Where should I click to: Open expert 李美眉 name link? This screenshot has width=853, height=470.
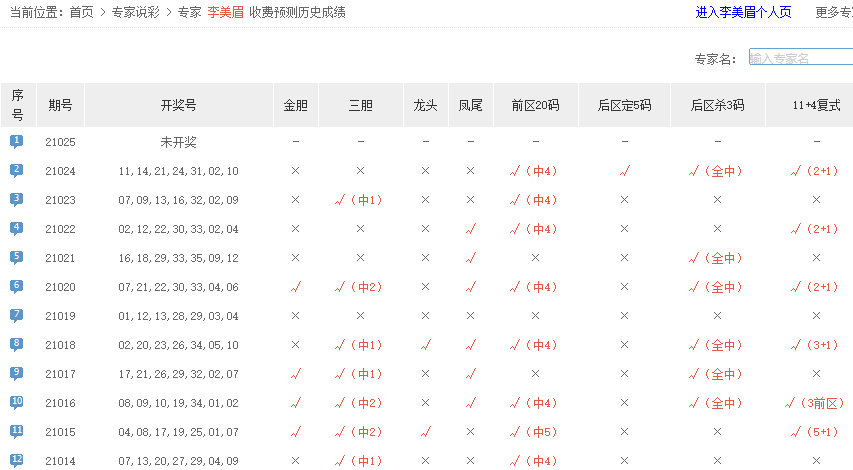(x=225, y=13)
